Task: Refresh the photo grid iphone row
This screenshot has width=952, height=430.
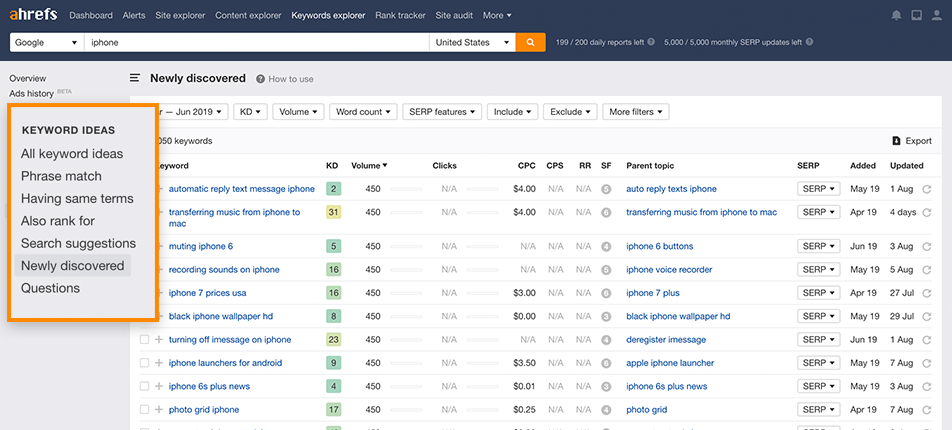Action: coord(926,409)
